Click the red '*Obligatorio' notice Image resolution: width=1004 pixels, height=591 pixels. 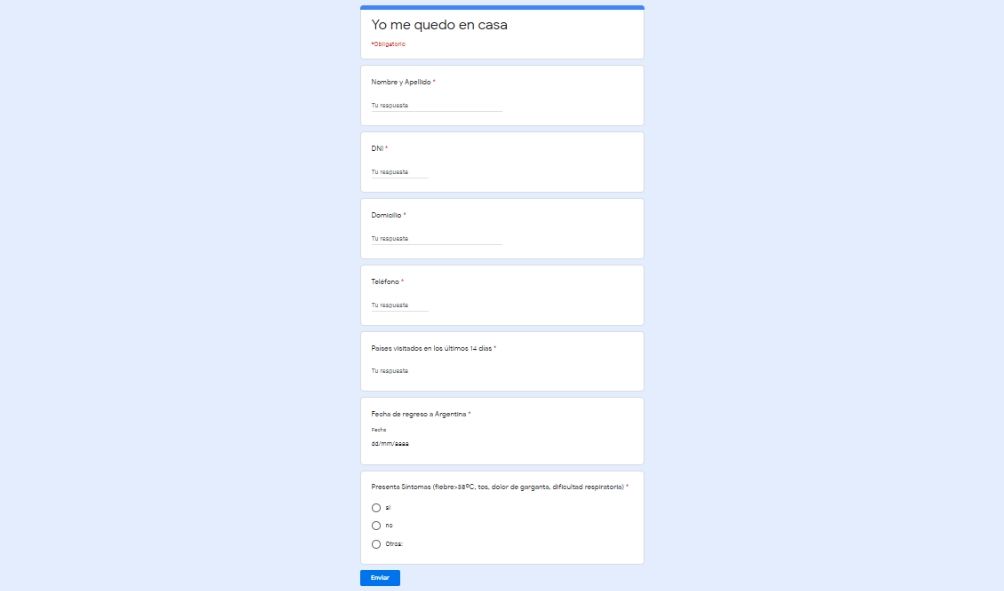[x=388, y=44]
